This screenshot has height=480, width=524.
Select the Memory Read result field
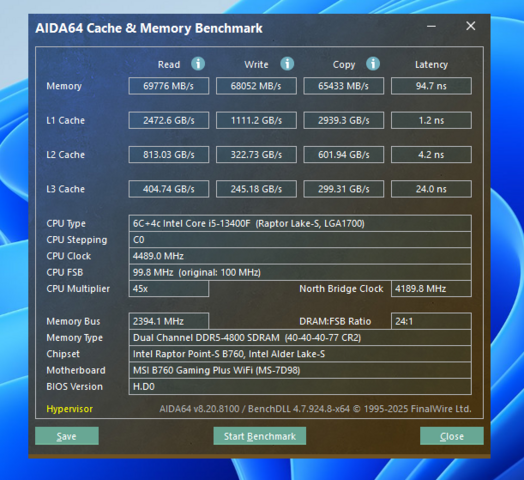[x=169, y=86]
